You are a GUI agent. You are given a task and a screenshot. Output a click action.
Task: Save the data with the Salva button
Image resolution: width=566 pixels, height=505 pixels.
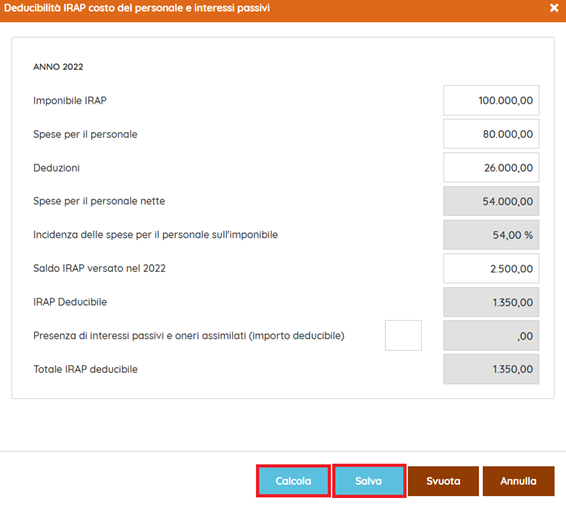click(369, 481)
